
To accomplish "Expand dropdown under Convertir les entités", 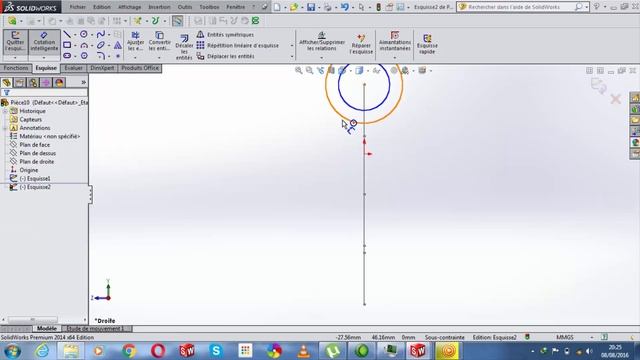I will [x=159, y=58].
